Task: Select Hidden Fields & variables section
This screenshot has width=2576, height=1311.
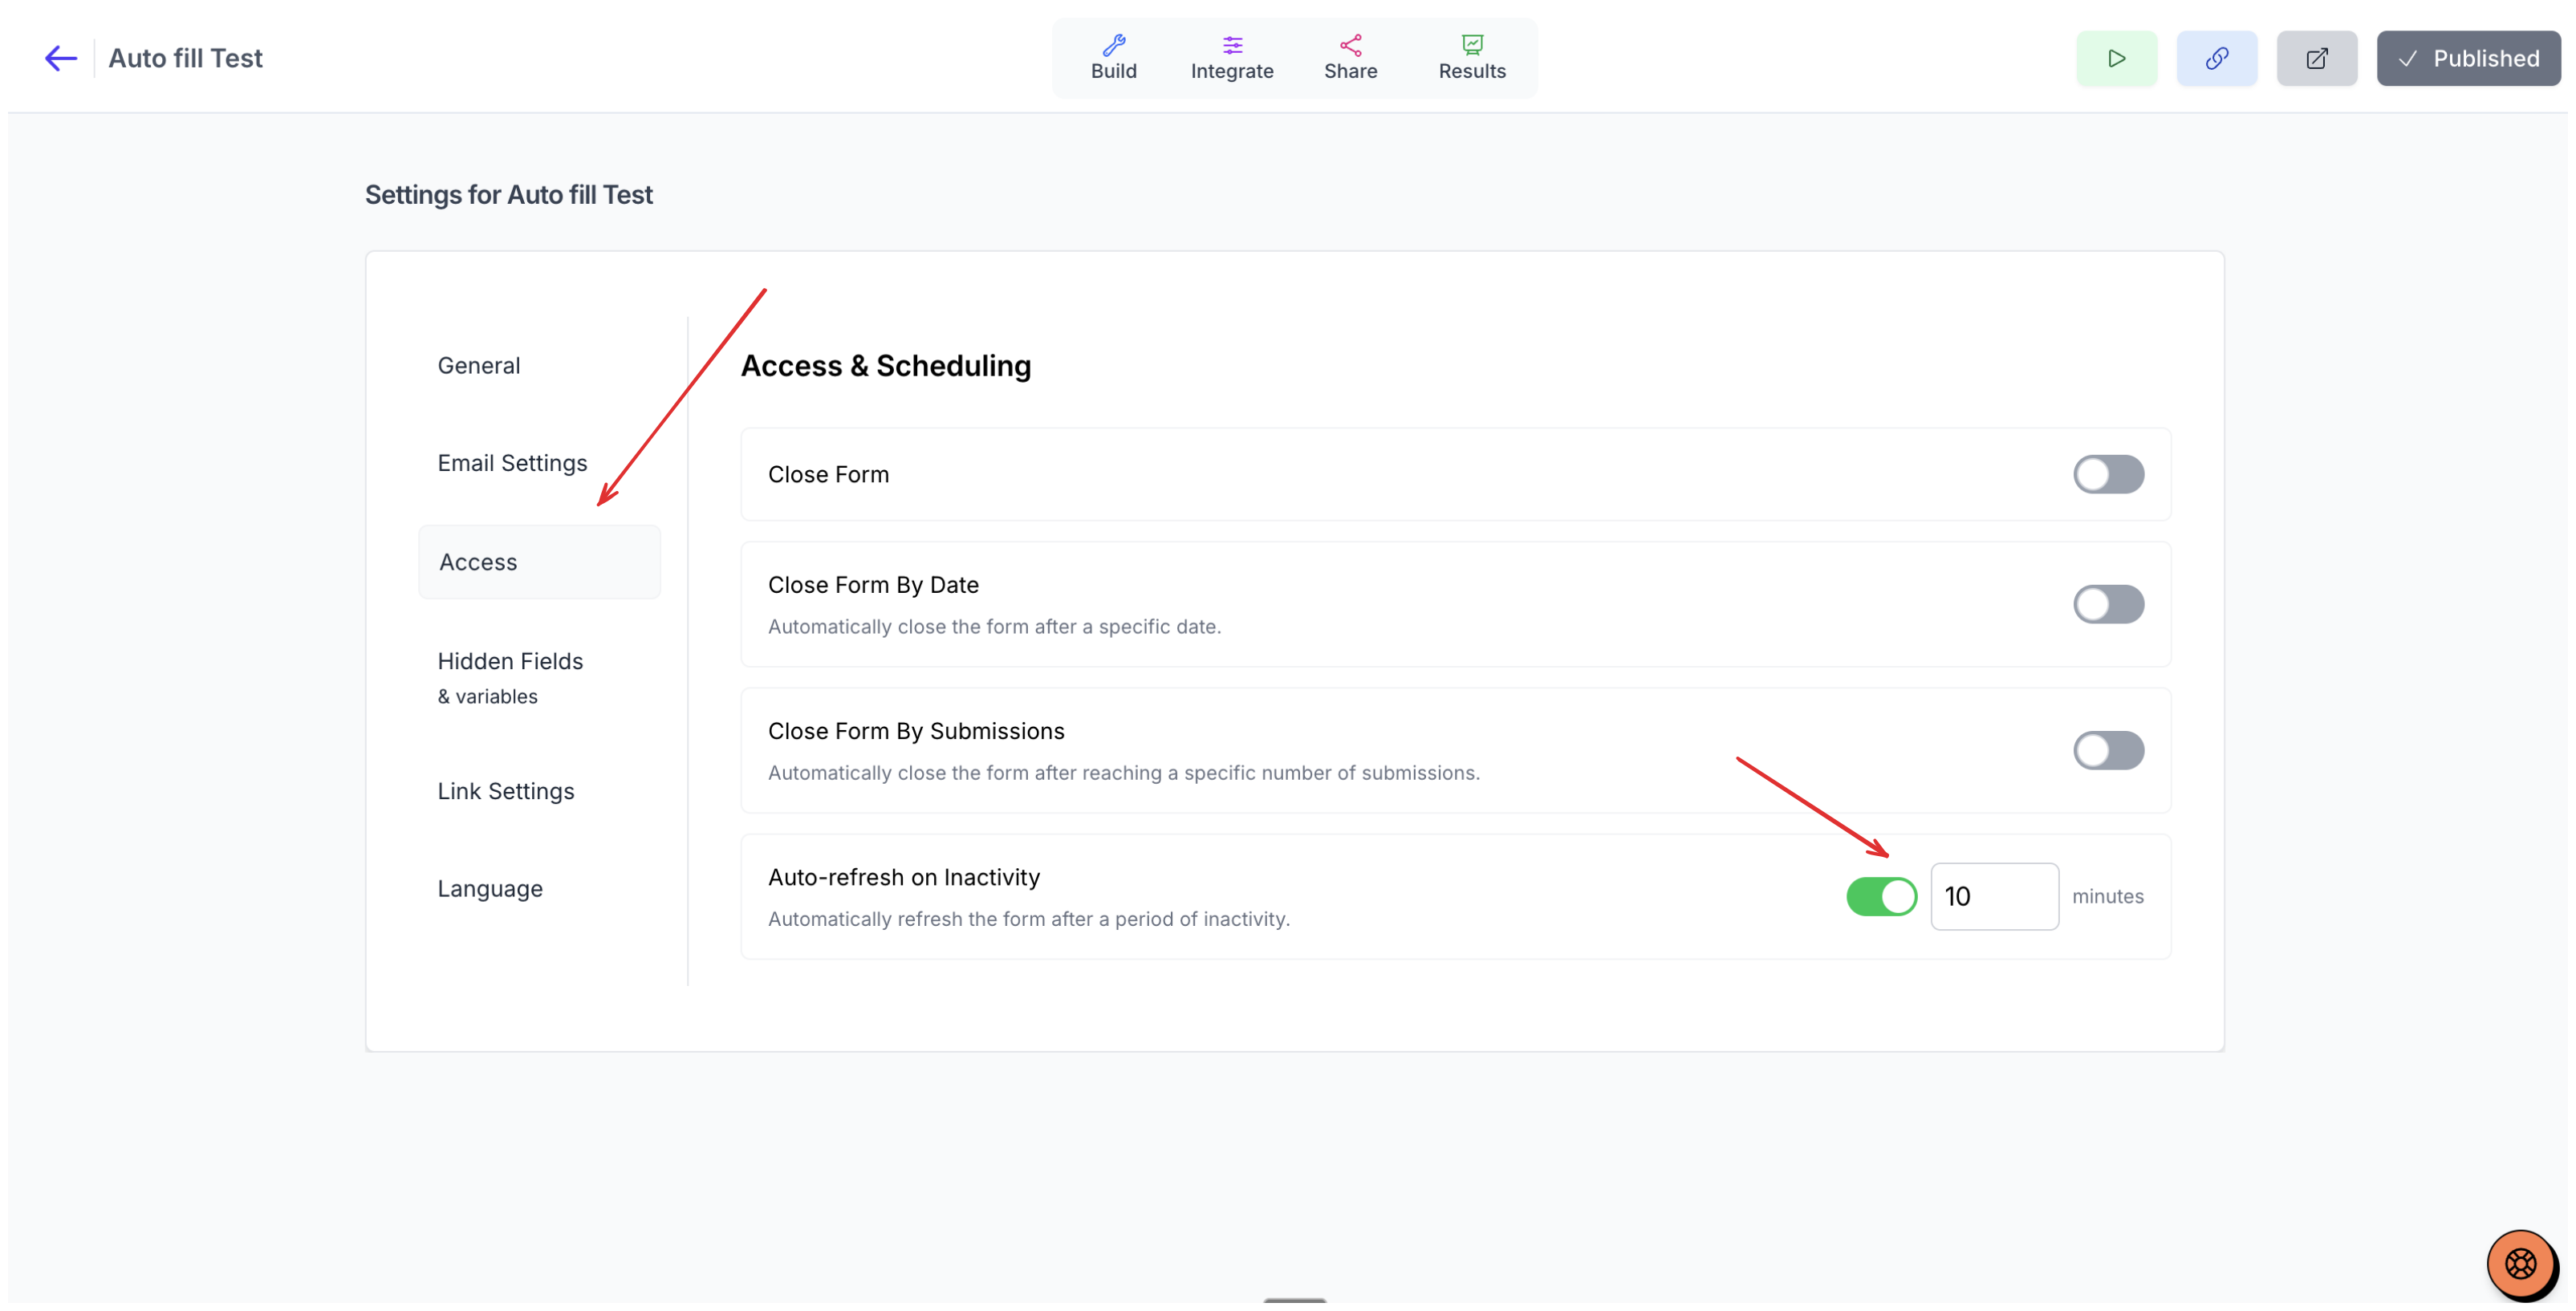Action: click(510, 677)
